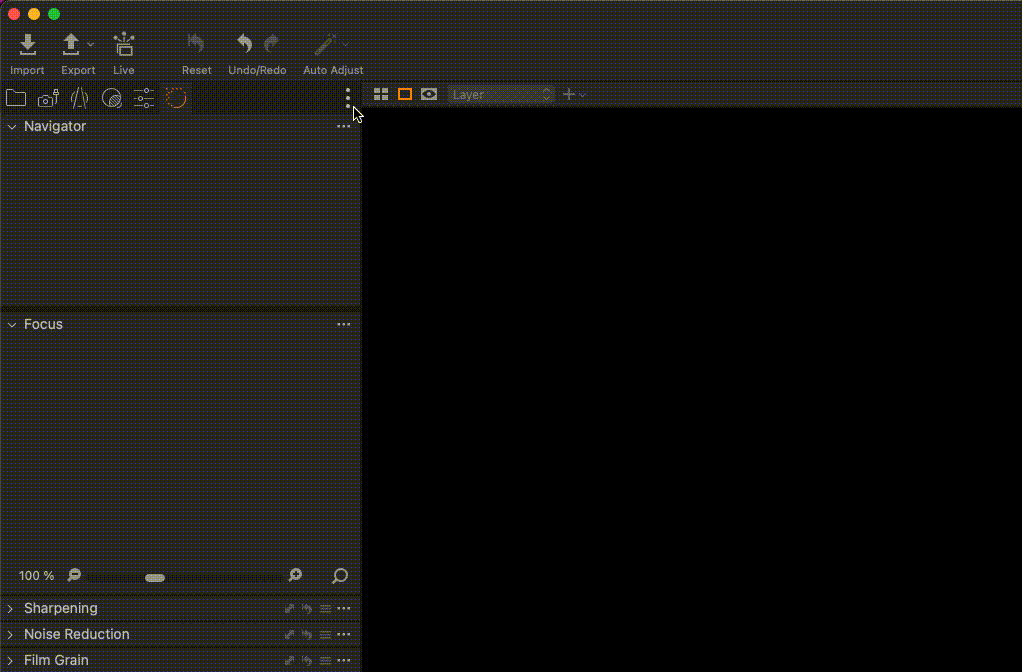Click the zoom-in magnifier in Focus panel
The height and width of the screenshot is (672, 1022).
pyautogui.click(x=295, y=575)
